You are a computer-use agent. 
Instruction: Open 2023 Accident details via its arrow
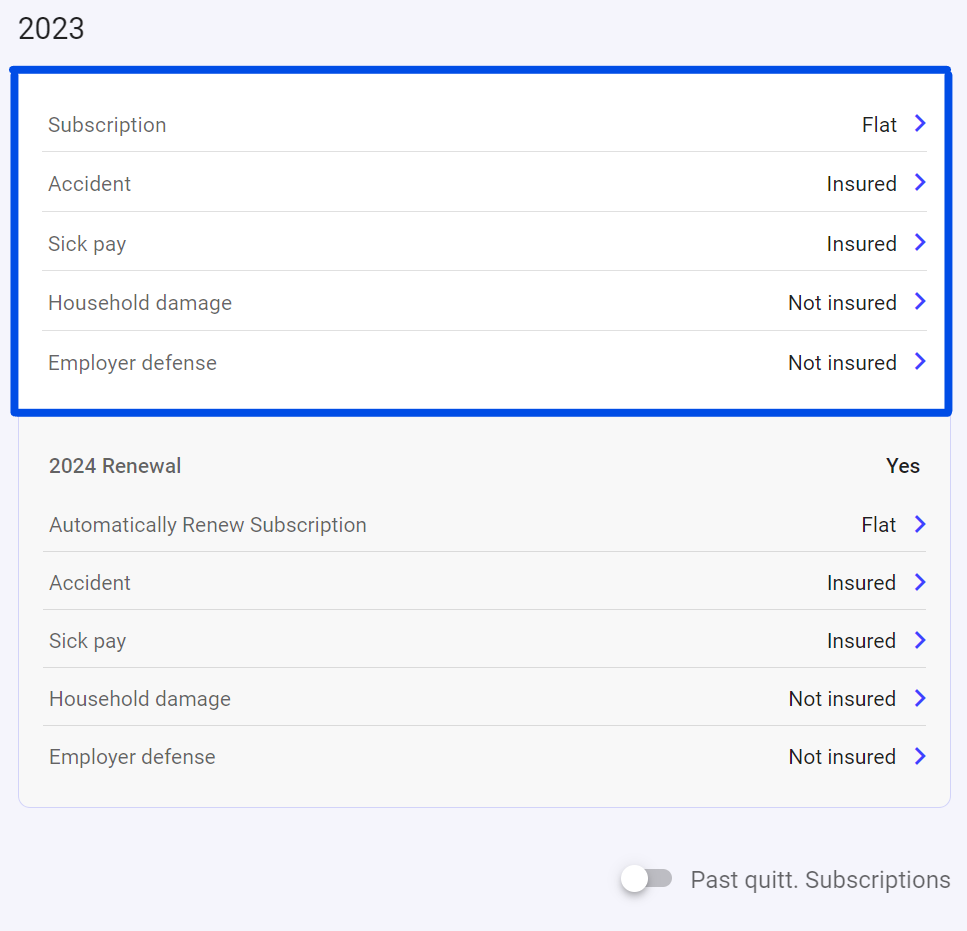tap(920, 183)
